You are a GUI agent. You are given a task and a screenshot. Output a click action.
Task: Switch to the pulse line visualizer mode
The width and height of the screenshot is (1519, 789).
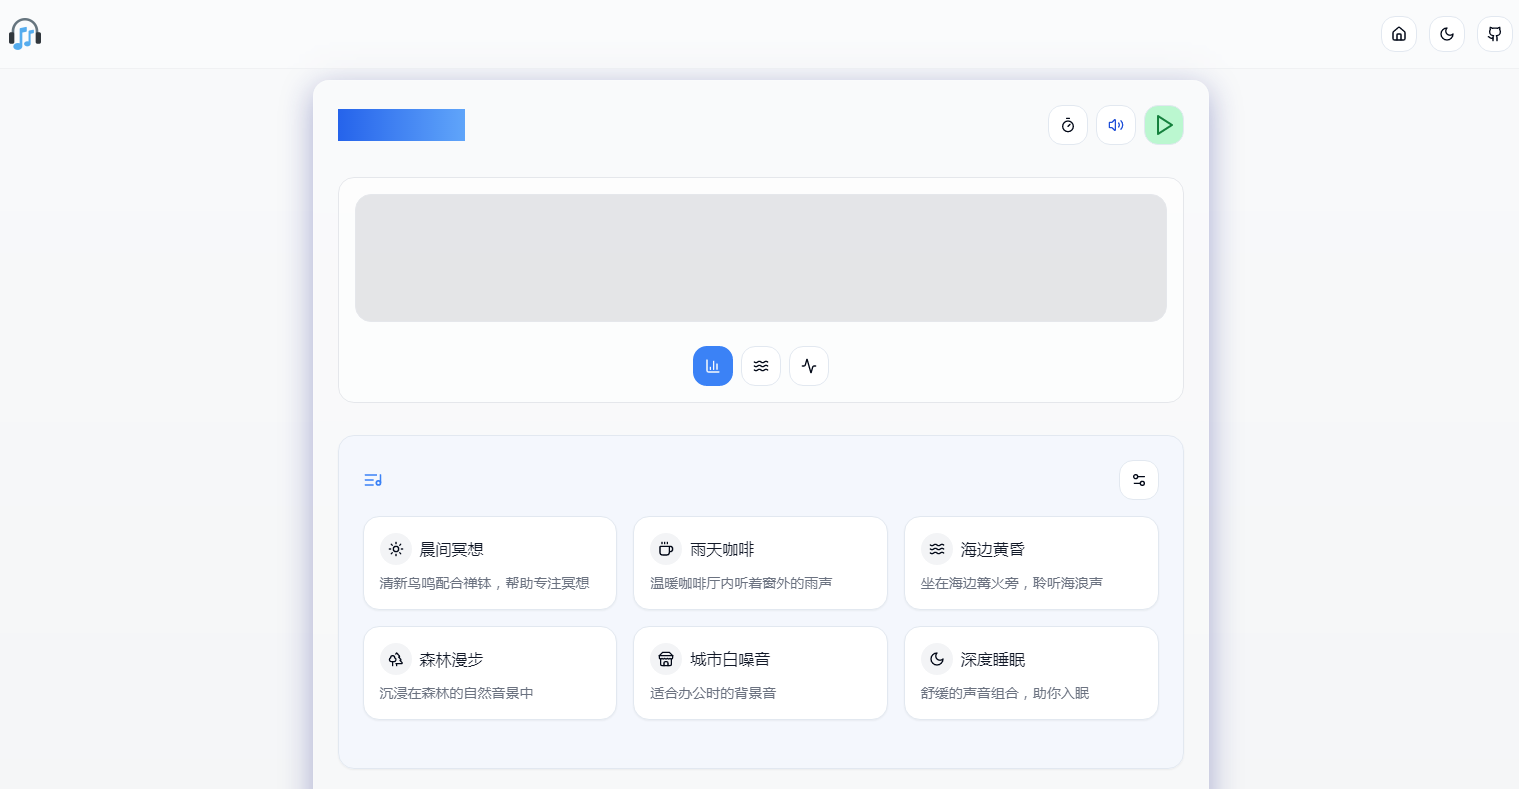click(809, 366)
